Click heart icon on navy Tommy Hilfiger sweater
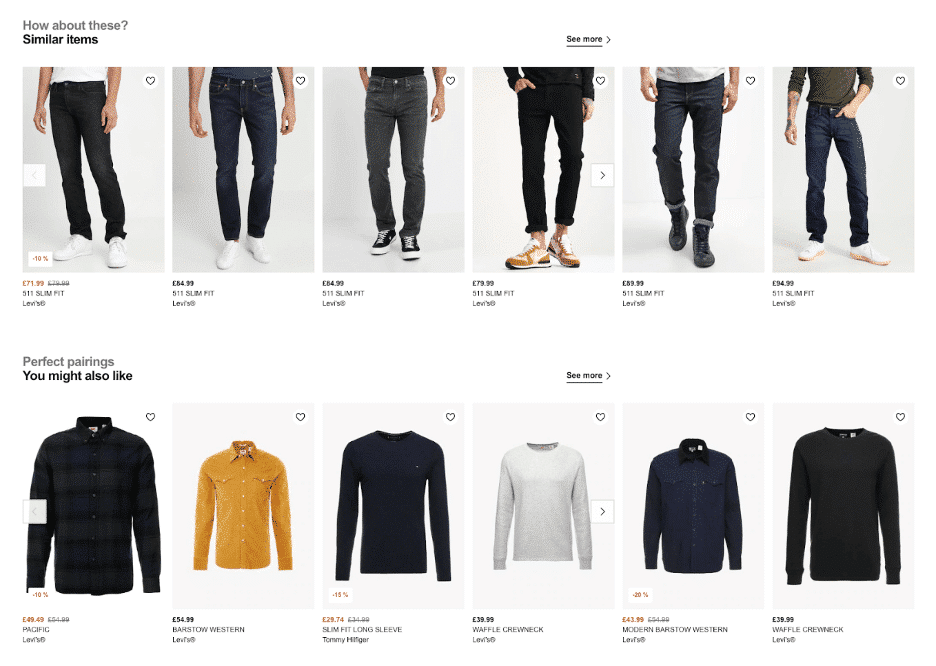This screenshot has width=936, height=666. tap(451, 417)
